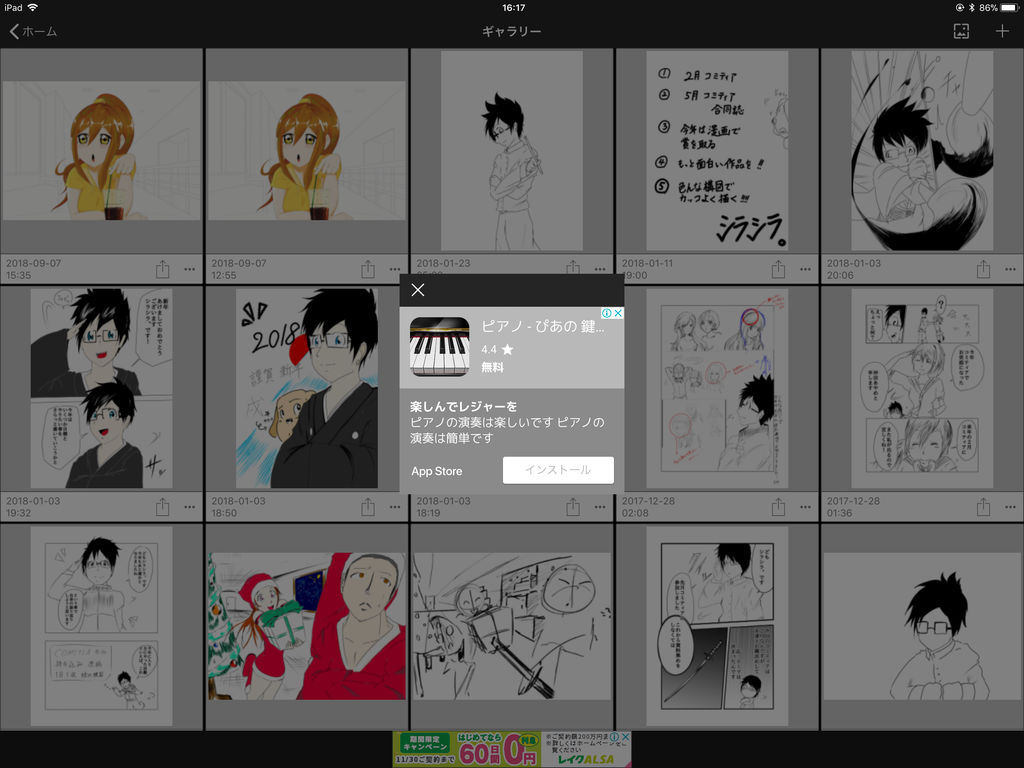Open the bottom レイクALSA banner ad
This screenshot has width=1024, height=768.
[511, 749]
